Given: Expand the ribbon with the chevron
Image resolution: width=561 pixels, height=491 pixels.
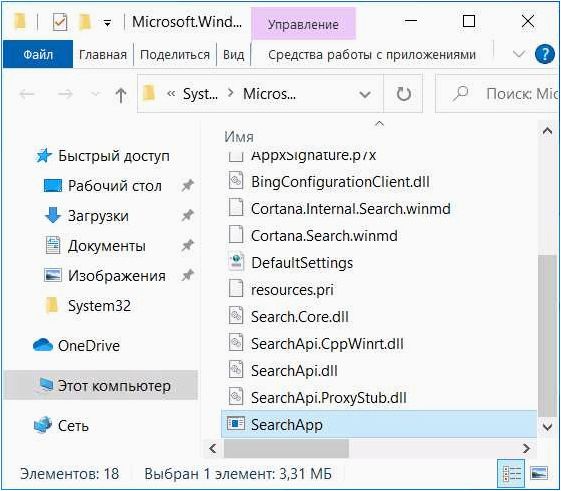Looking at the screenshot, I should (x=518, y=54).
